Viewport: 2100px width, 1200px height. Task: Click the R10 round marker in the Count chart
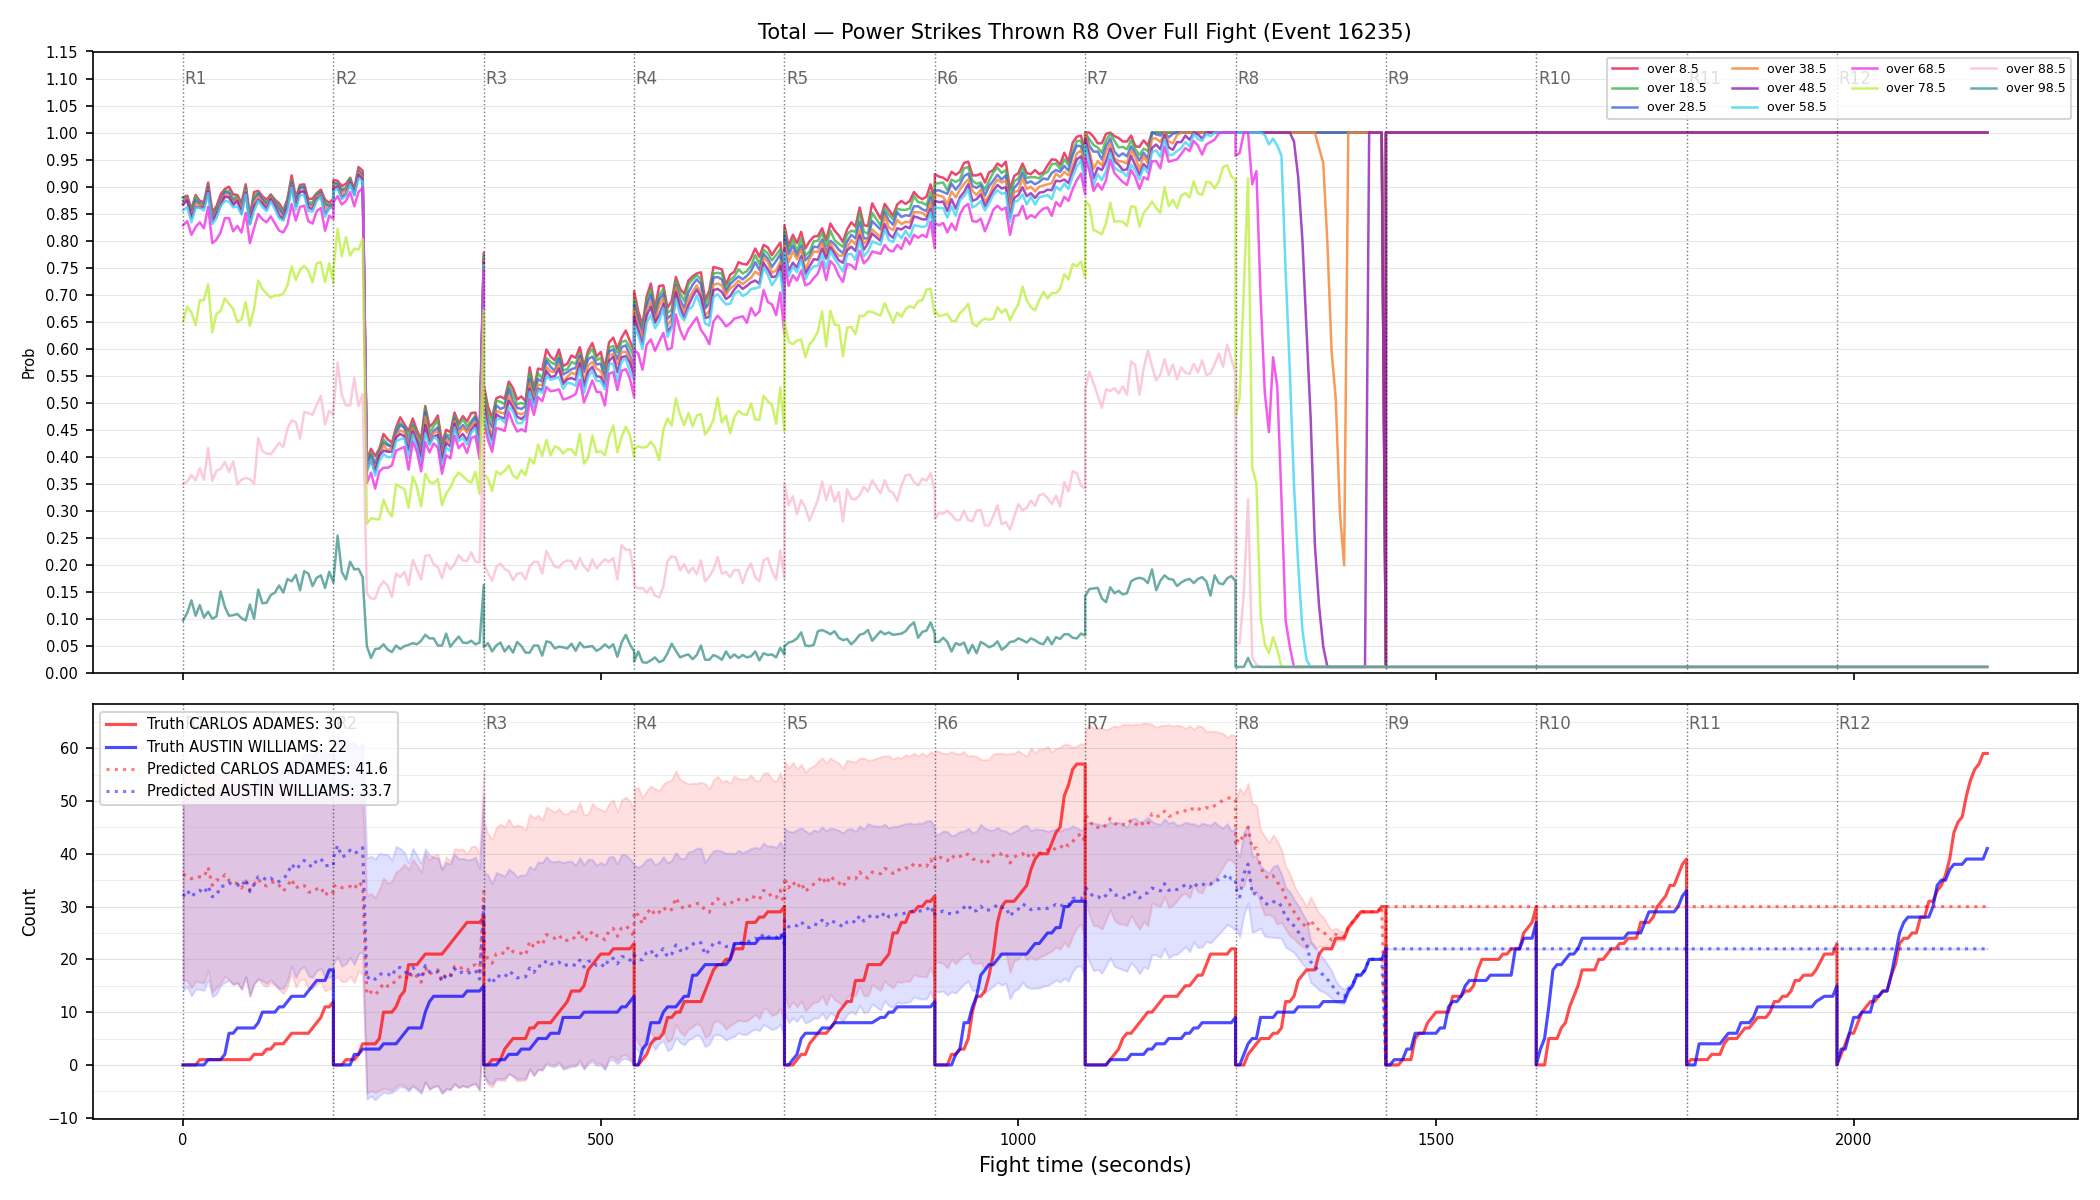pos(1554,723)
